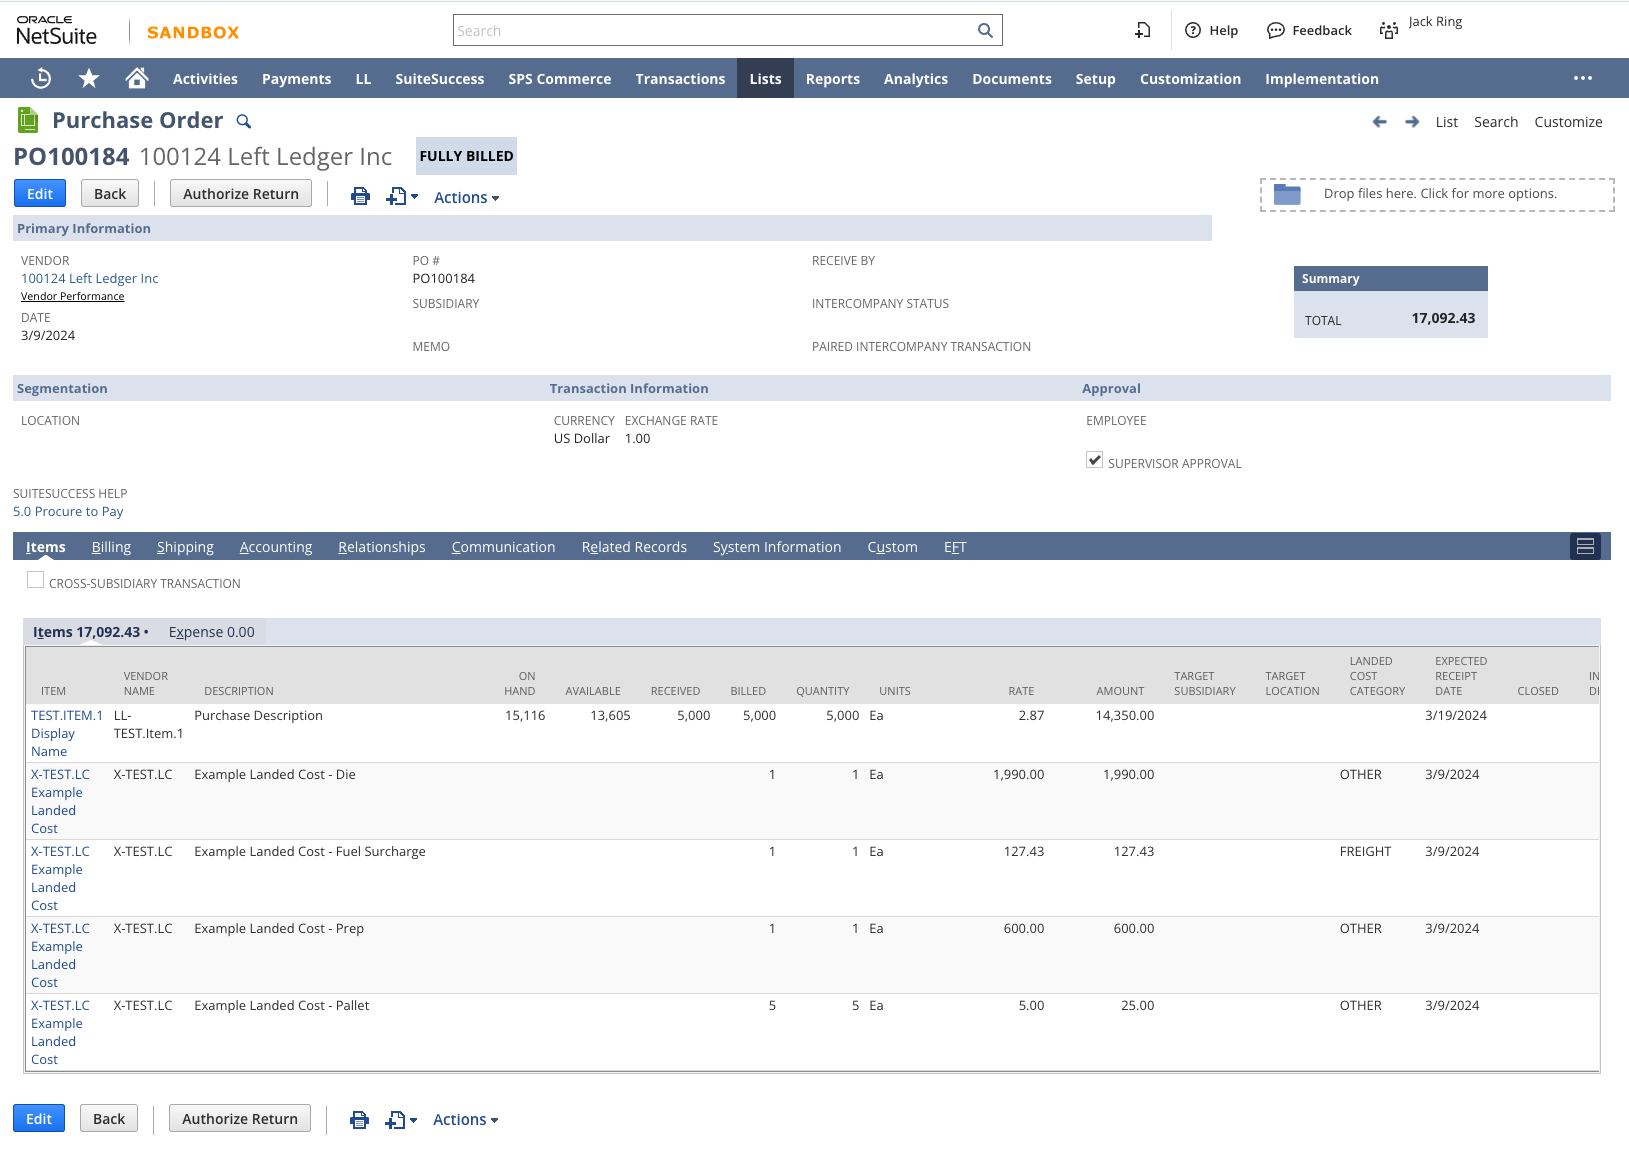Image resolution: width=1629 pixels, height=1150 pixels.
Task: Open the SPS Commerce menu
Action: tap(559, 79)
